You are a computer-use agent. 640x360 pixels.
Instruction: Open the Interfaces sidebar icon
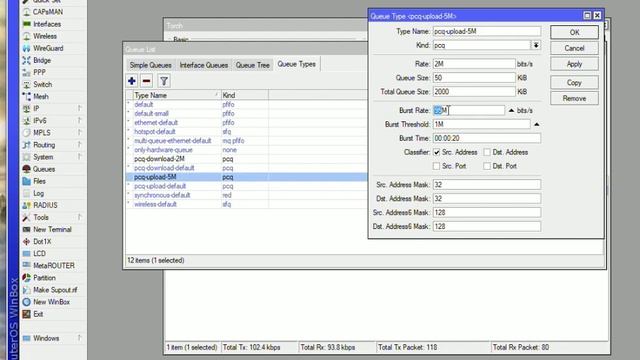pyautogui.click(x=27, y=24)
